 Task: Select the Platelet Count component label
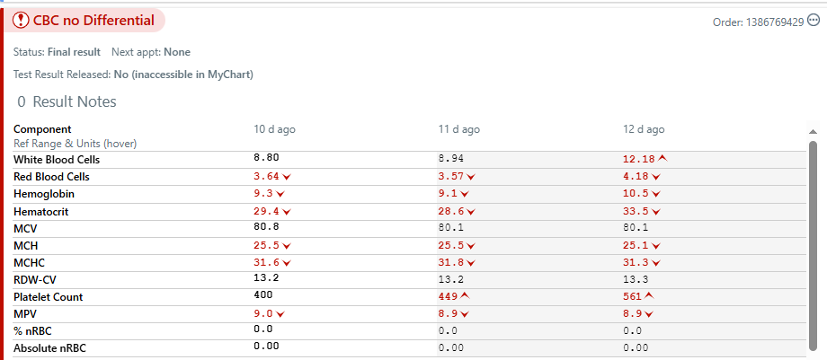click(48, 297)
